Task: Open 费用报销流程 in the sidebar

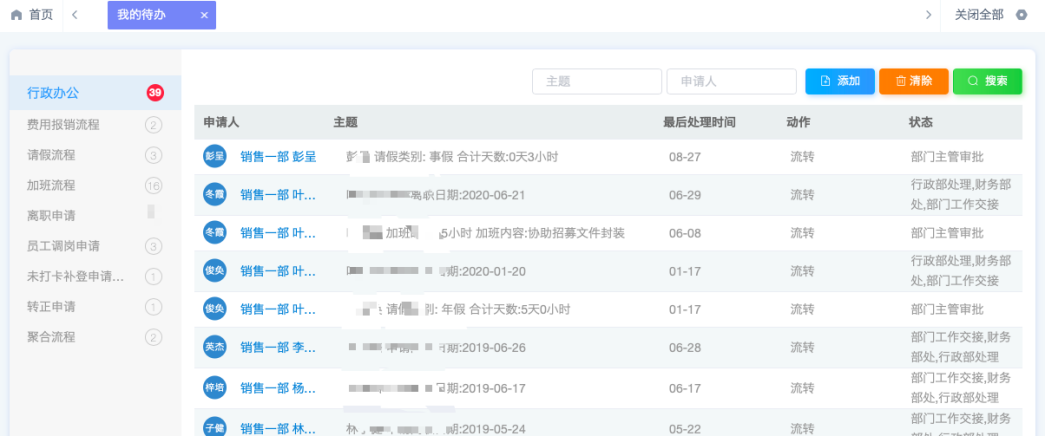Action: pos(63,125)
